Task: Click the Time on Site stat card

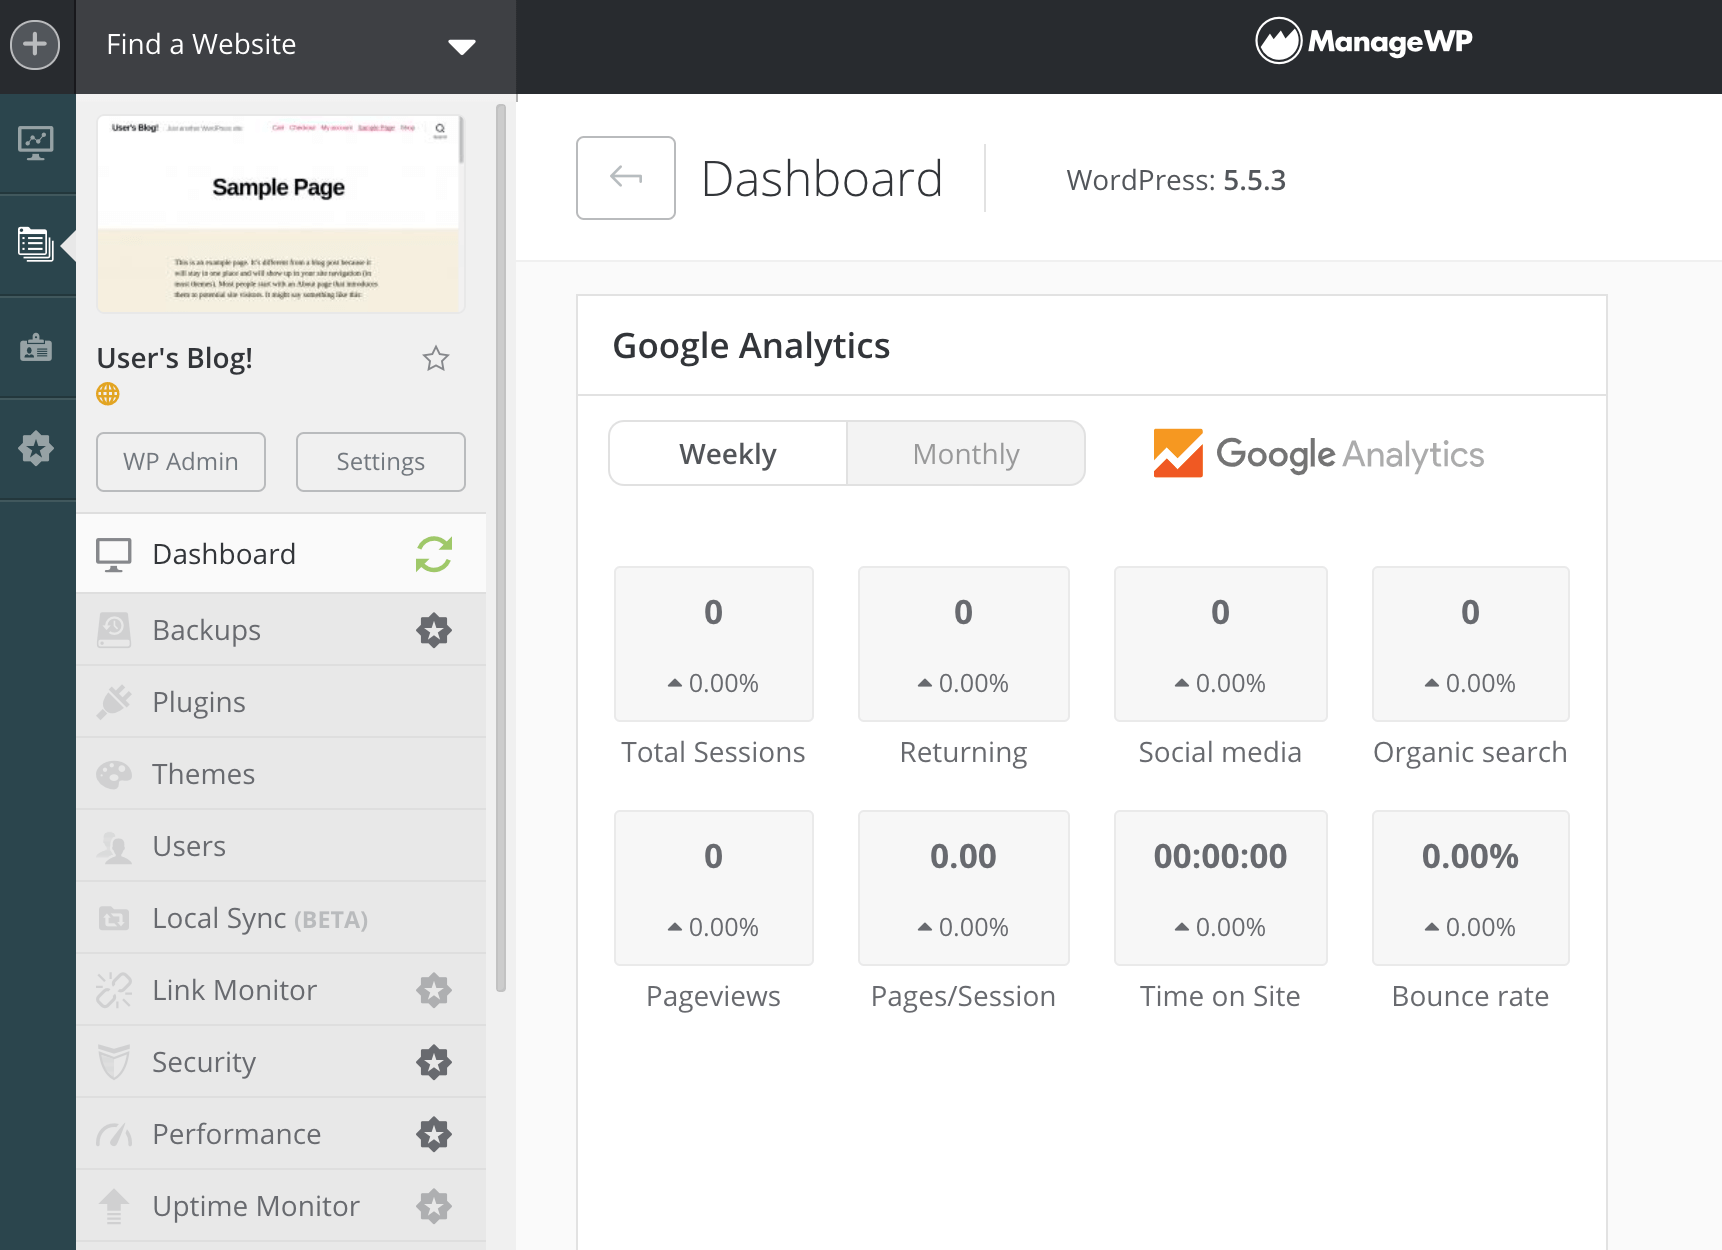Action: pyautogui.click(x=1221, y=888)
